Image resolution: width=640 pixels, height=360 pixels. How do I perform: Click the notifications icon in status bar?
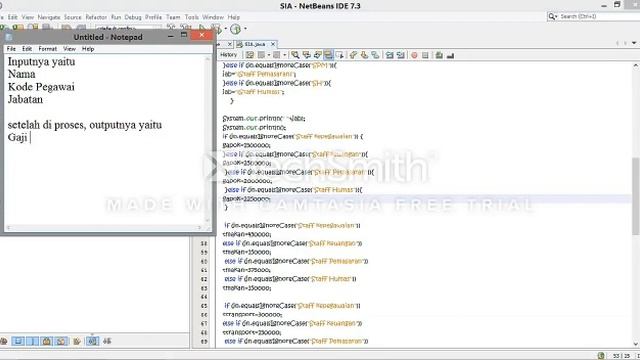tap(601, 356)
